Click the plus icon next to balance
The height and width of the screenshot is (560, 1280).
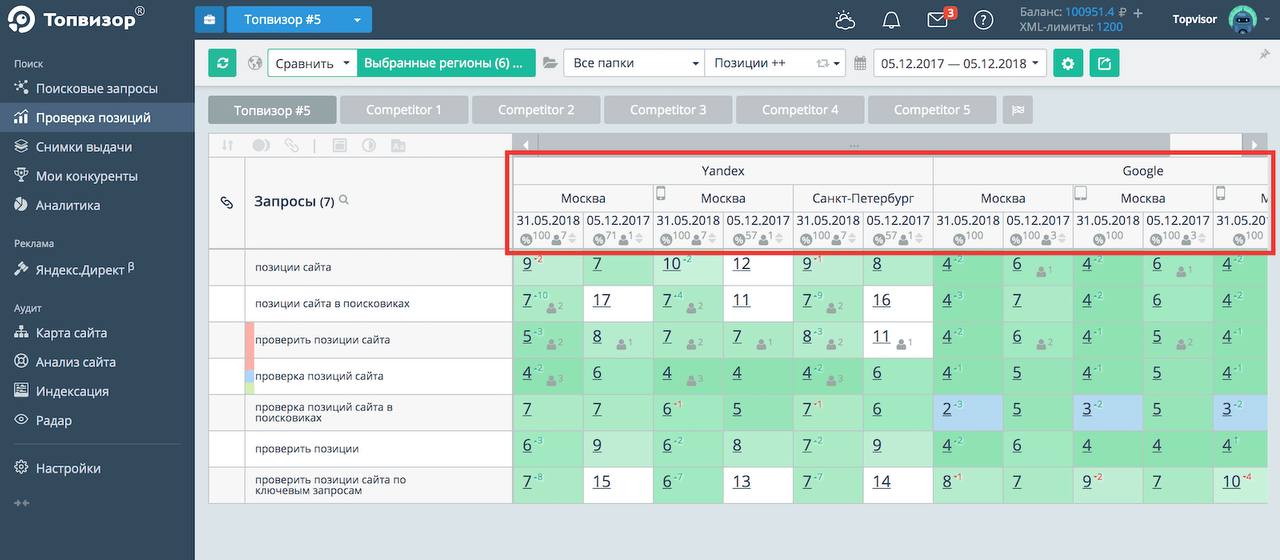pos(1138,12)
